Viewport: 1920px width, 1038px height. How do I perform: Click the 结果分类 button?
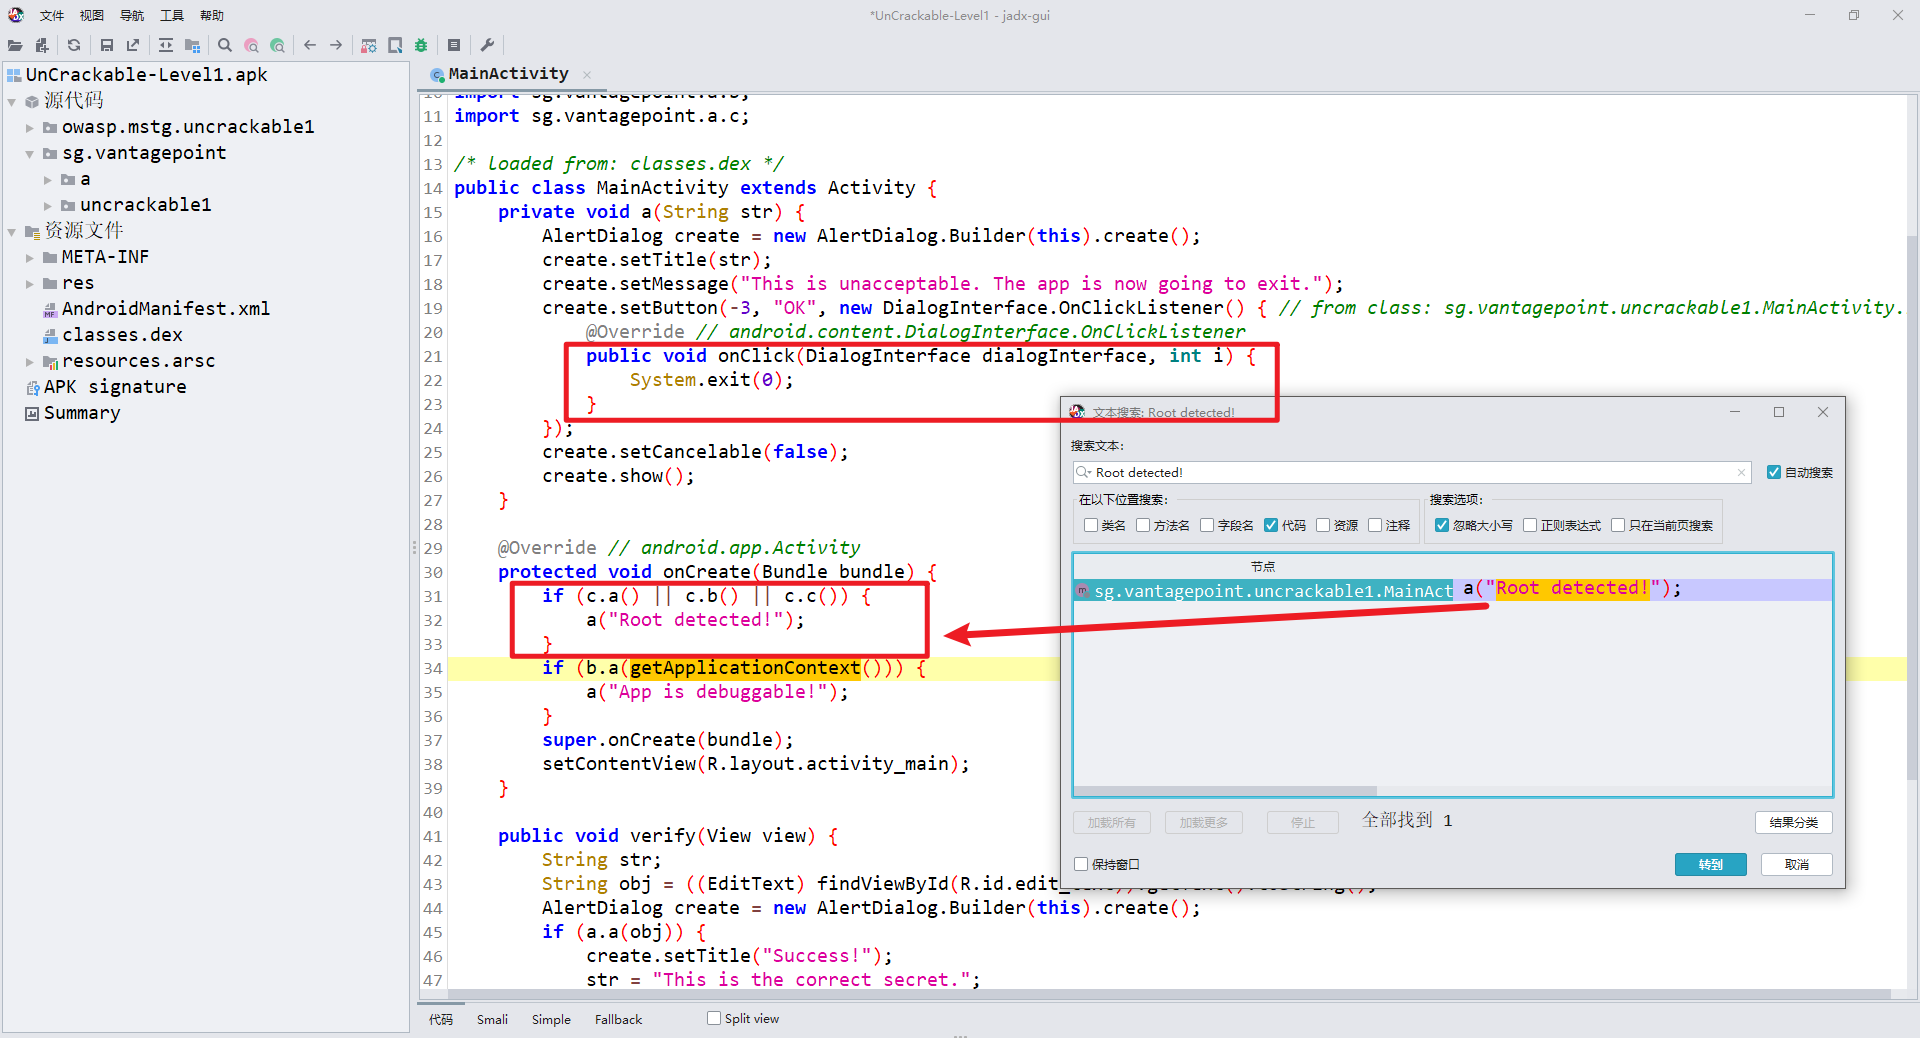tap(1793, 822)
